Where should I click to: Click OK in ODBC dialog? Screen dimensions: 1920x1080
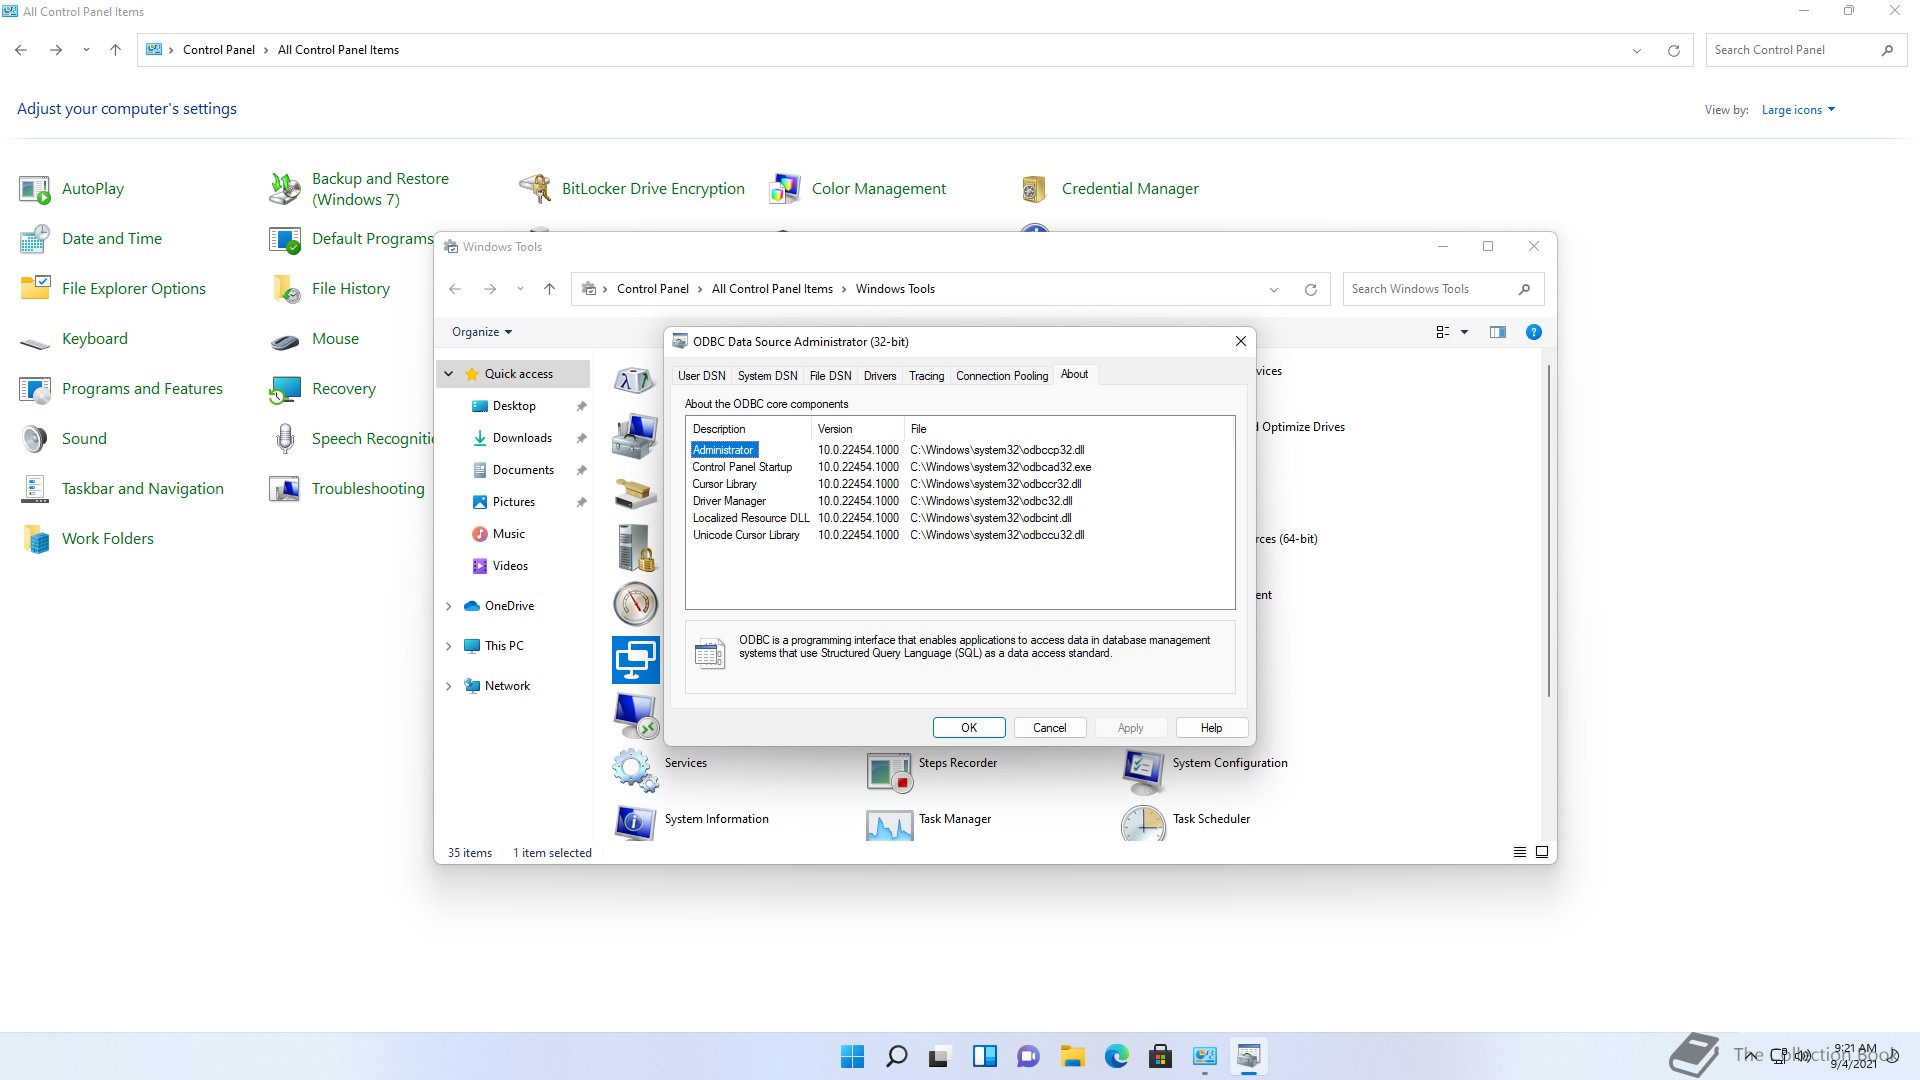[x=969, y=728]
